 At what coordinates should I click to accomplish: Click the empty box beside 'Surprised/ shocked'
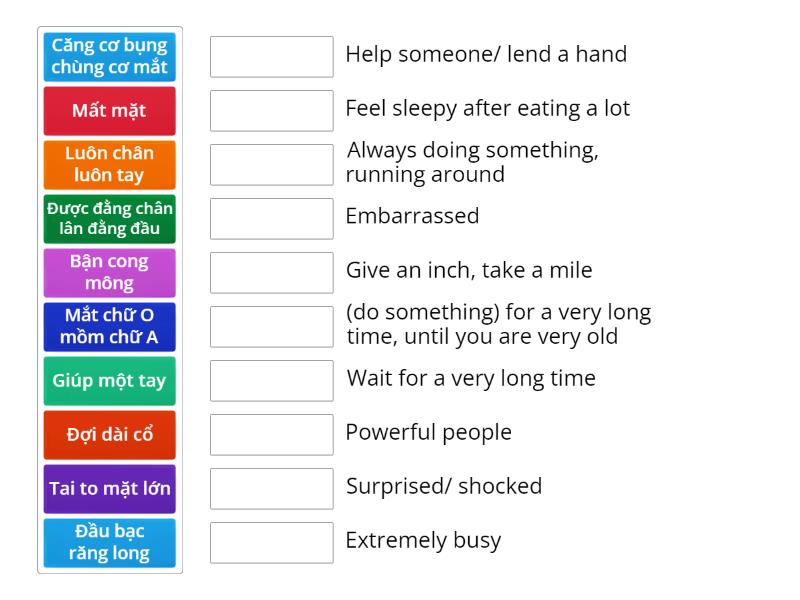coord(272,489)
